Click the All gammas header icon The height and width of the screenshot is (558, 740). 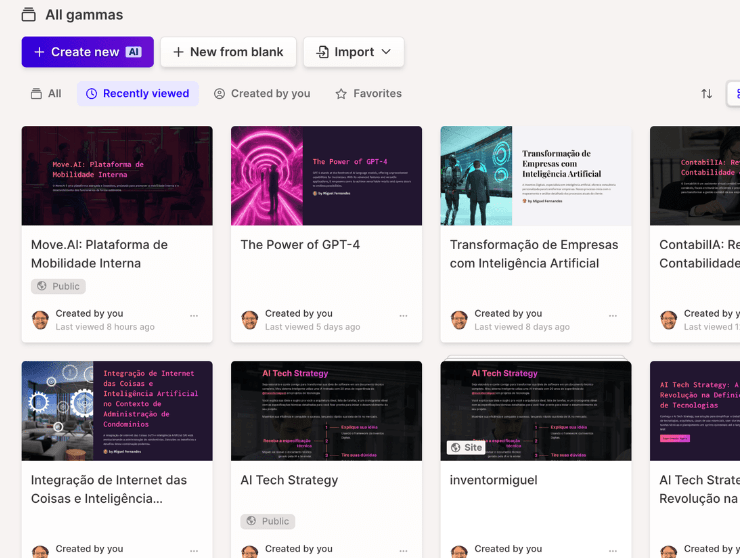(29, 15)
